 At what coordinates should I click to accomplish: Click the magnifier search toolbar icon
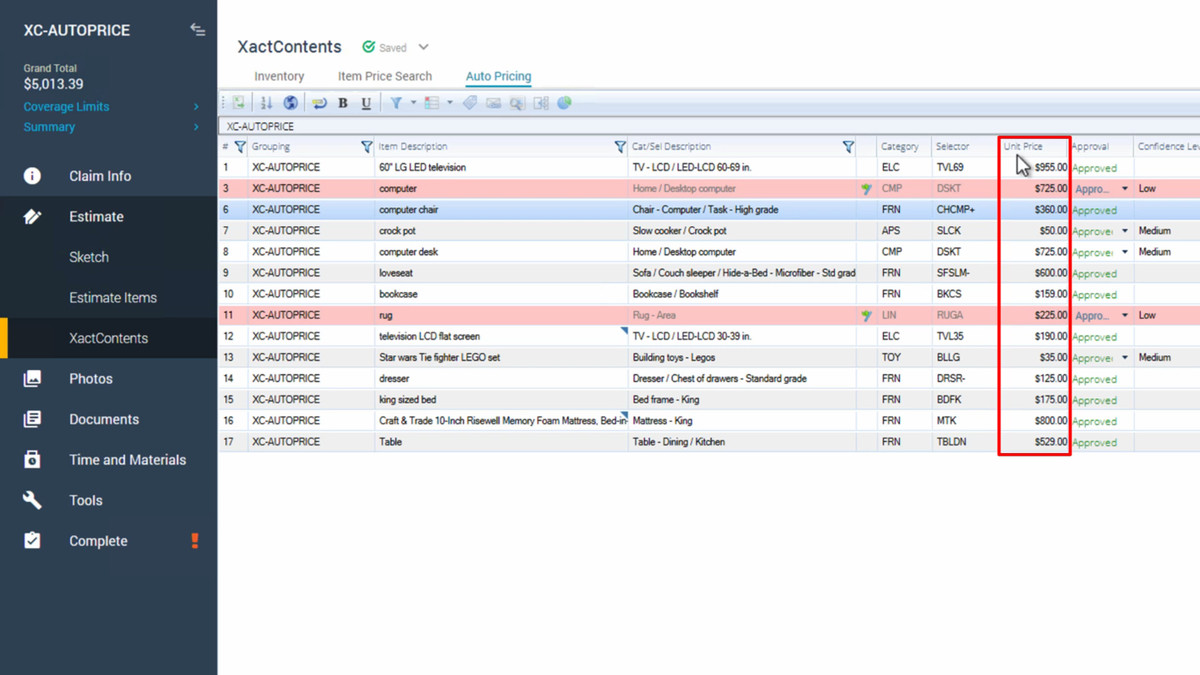(517, 103)
